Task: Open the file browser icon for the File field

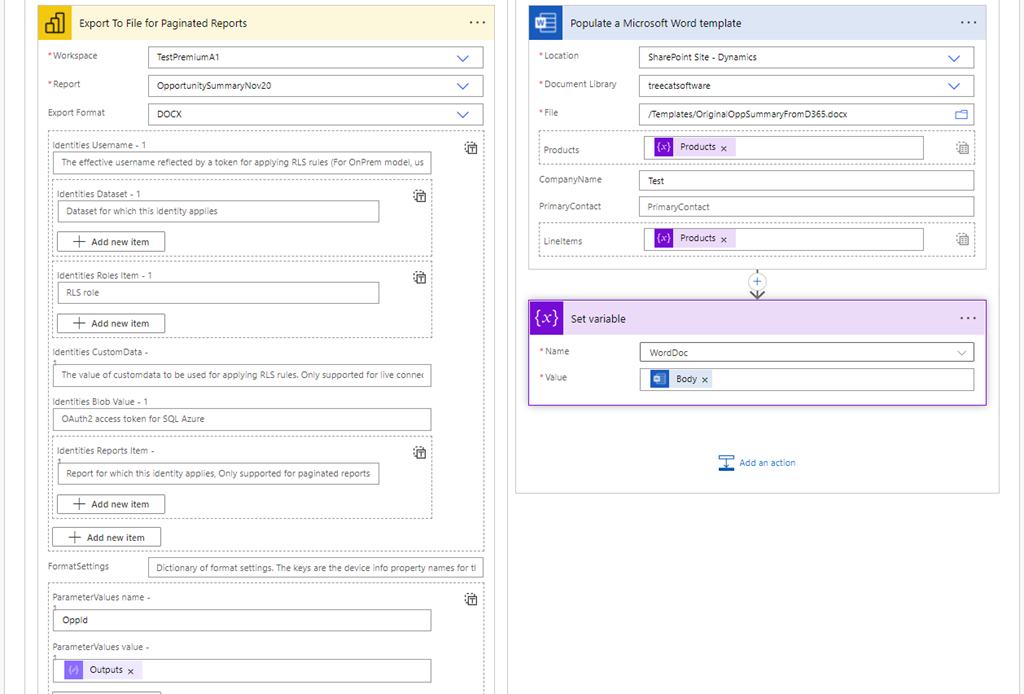Action: click(x=961, y=114)
